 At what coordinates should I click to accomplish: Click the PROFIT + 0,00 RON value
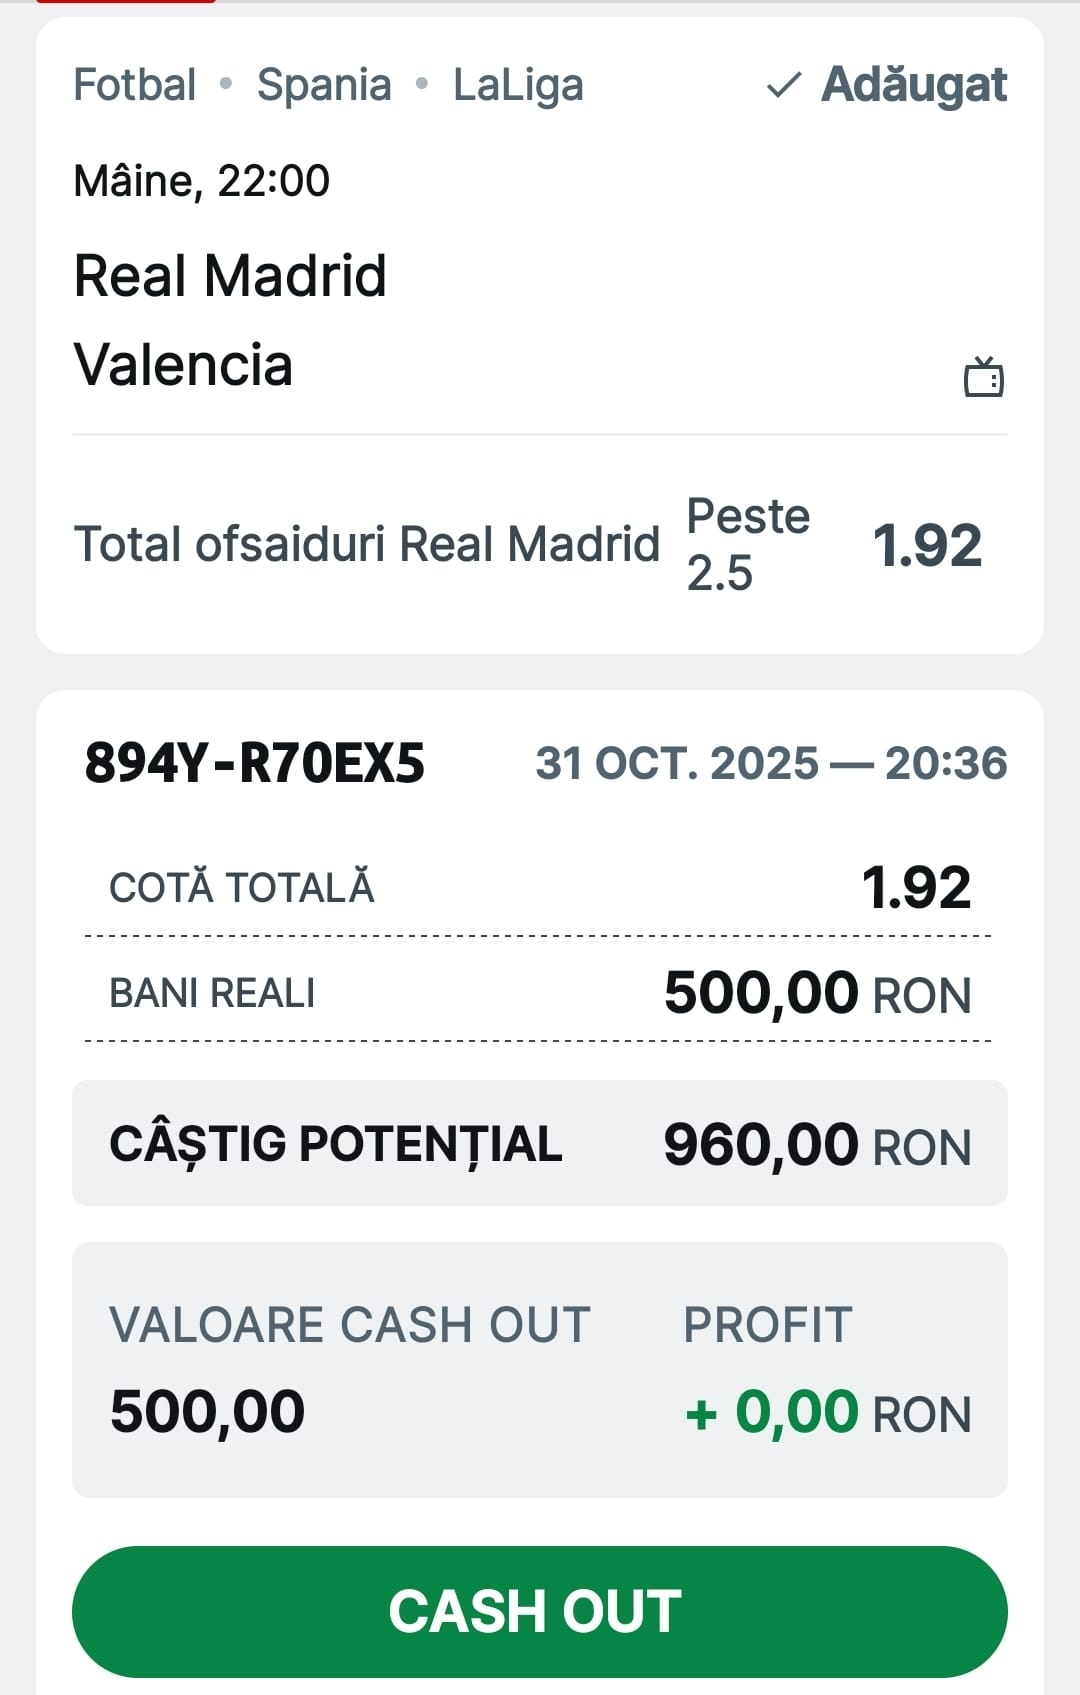(827, 1412)
